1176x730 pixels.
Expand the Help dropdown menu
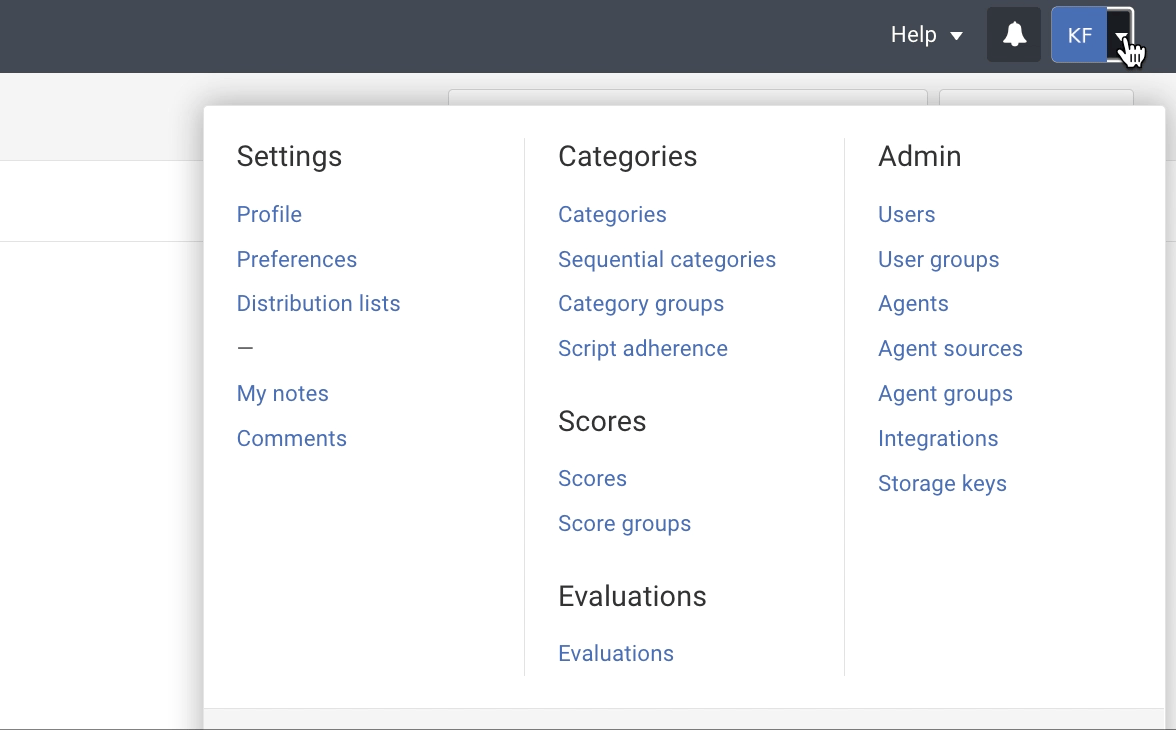coord(926,35)
